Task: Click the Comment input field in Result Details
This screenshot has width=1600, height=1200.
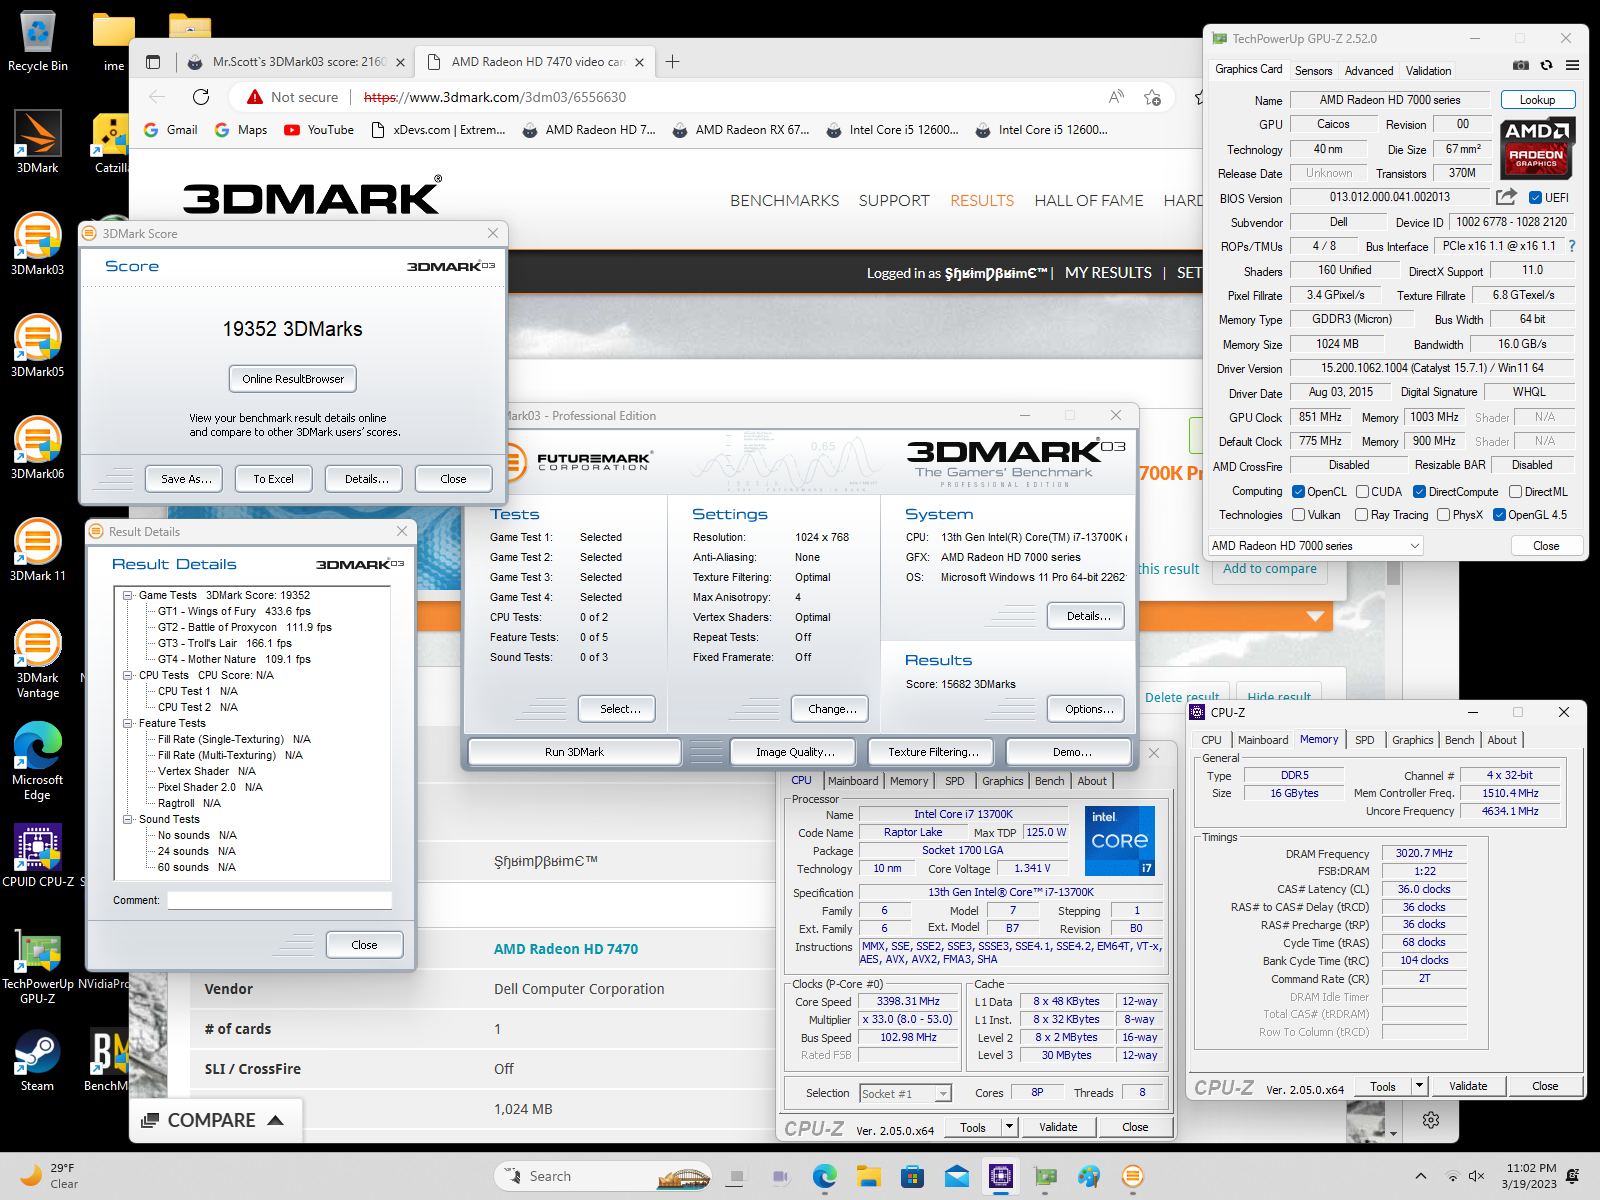Action: pos(279,900)
